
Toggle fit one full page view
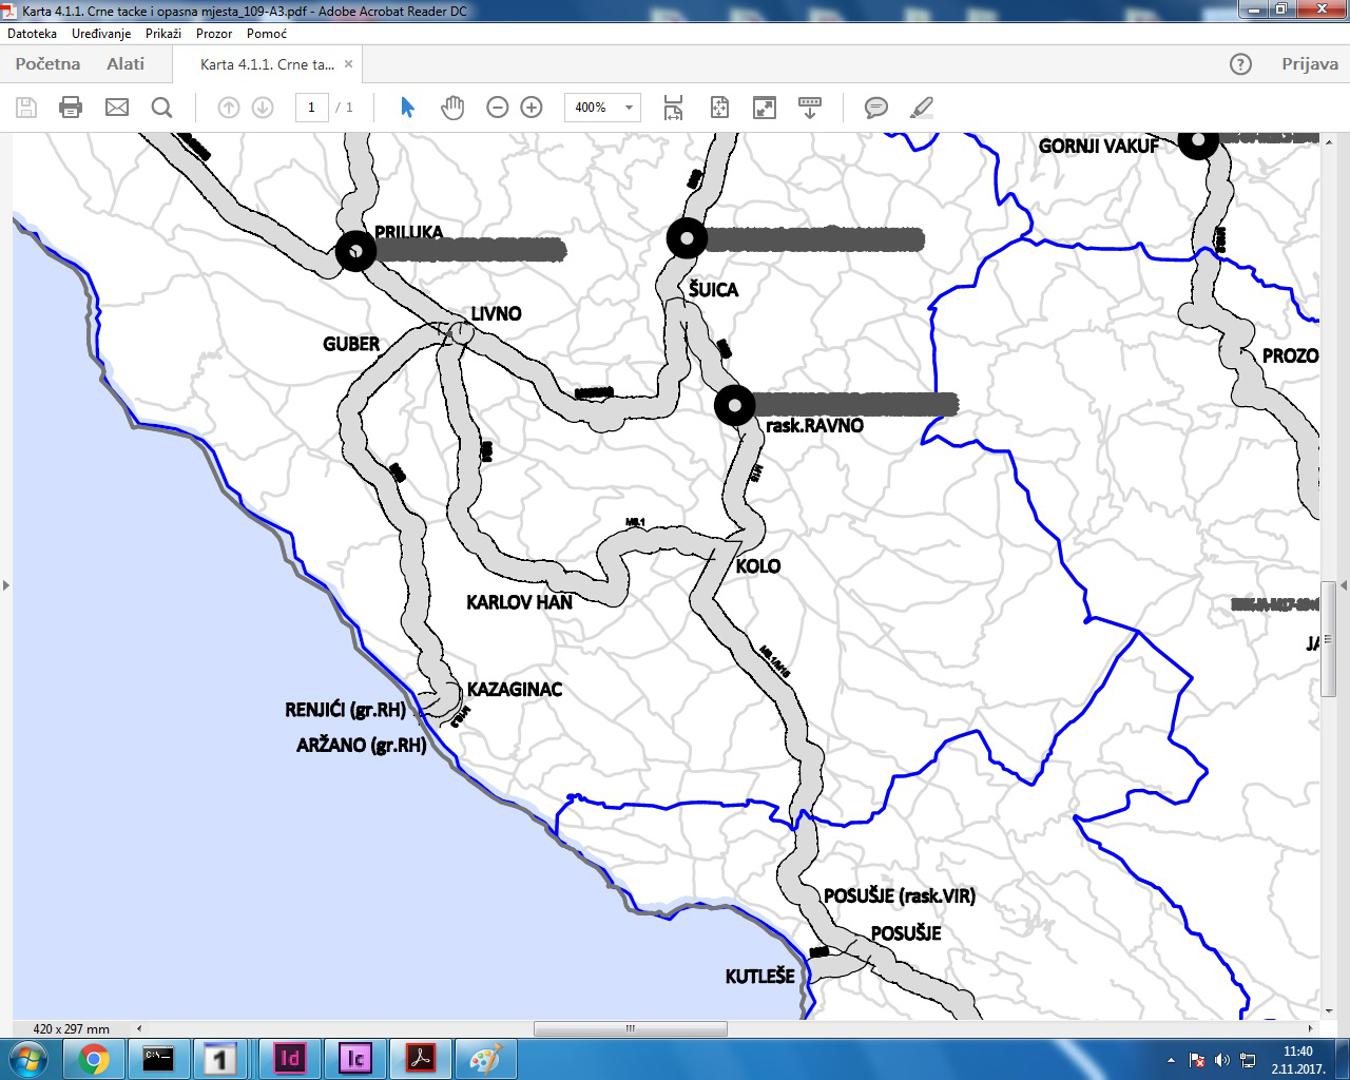719,107
